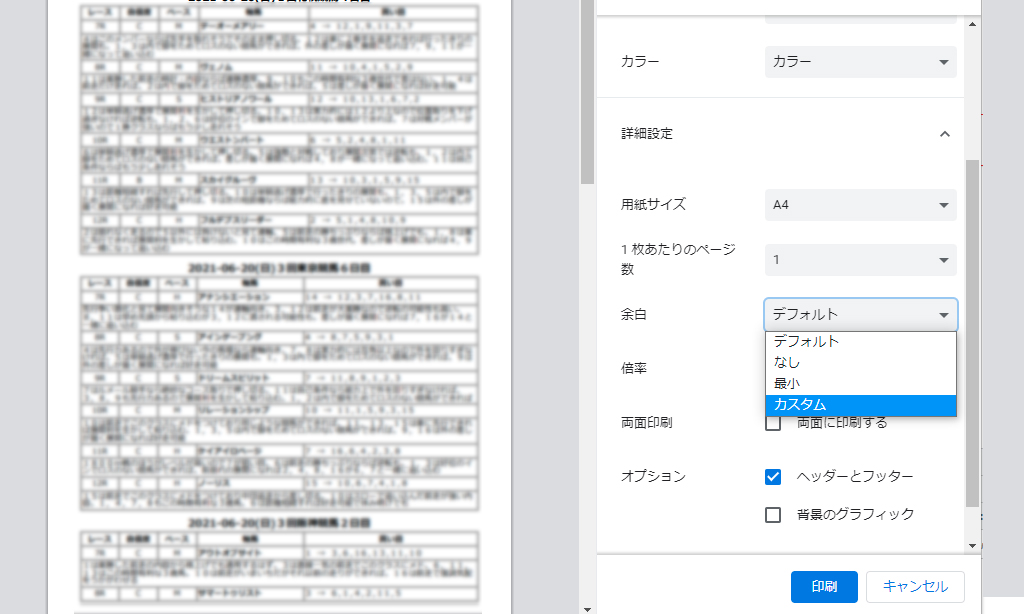Choose なし from the margin options
1024x614 pixels.
[x=860, y=362]
